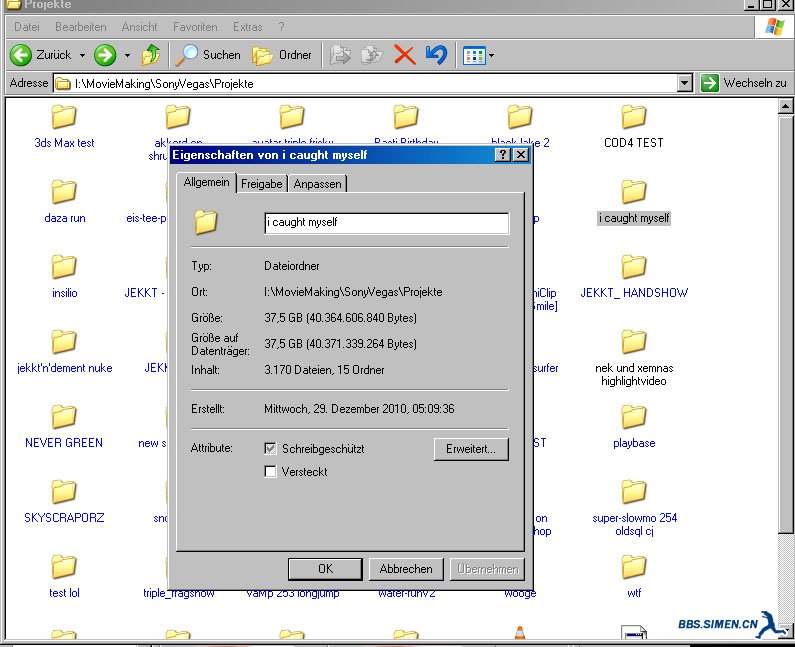Enable the Versteckt checkbox
The image size is (795, 647).
coord(270,472)
